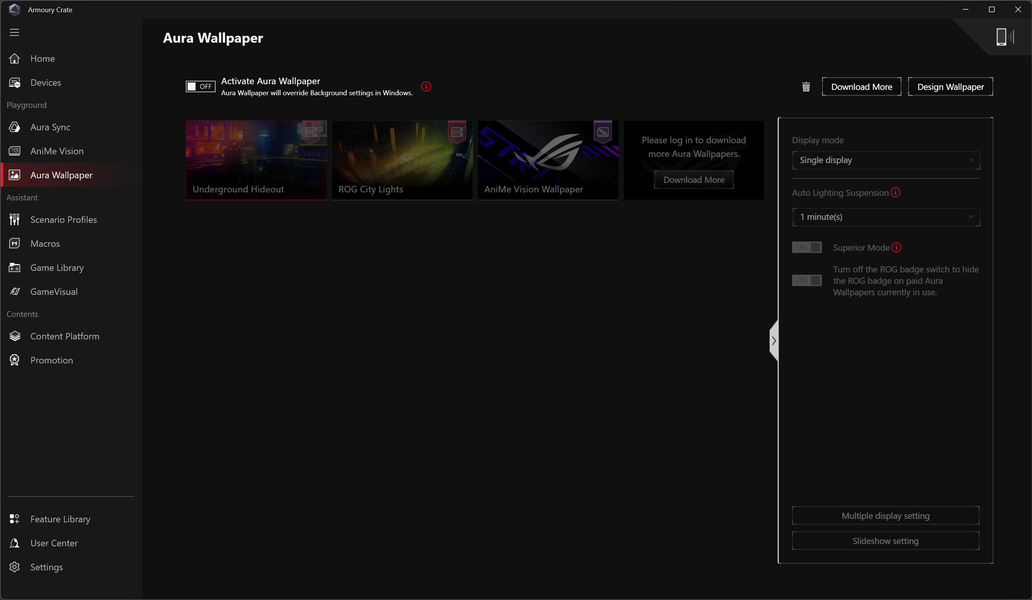Toggle the Superior Mode switch
The width and height of the screenshot is (1032, 600).
pyautogui.click(x=806, y=247)
